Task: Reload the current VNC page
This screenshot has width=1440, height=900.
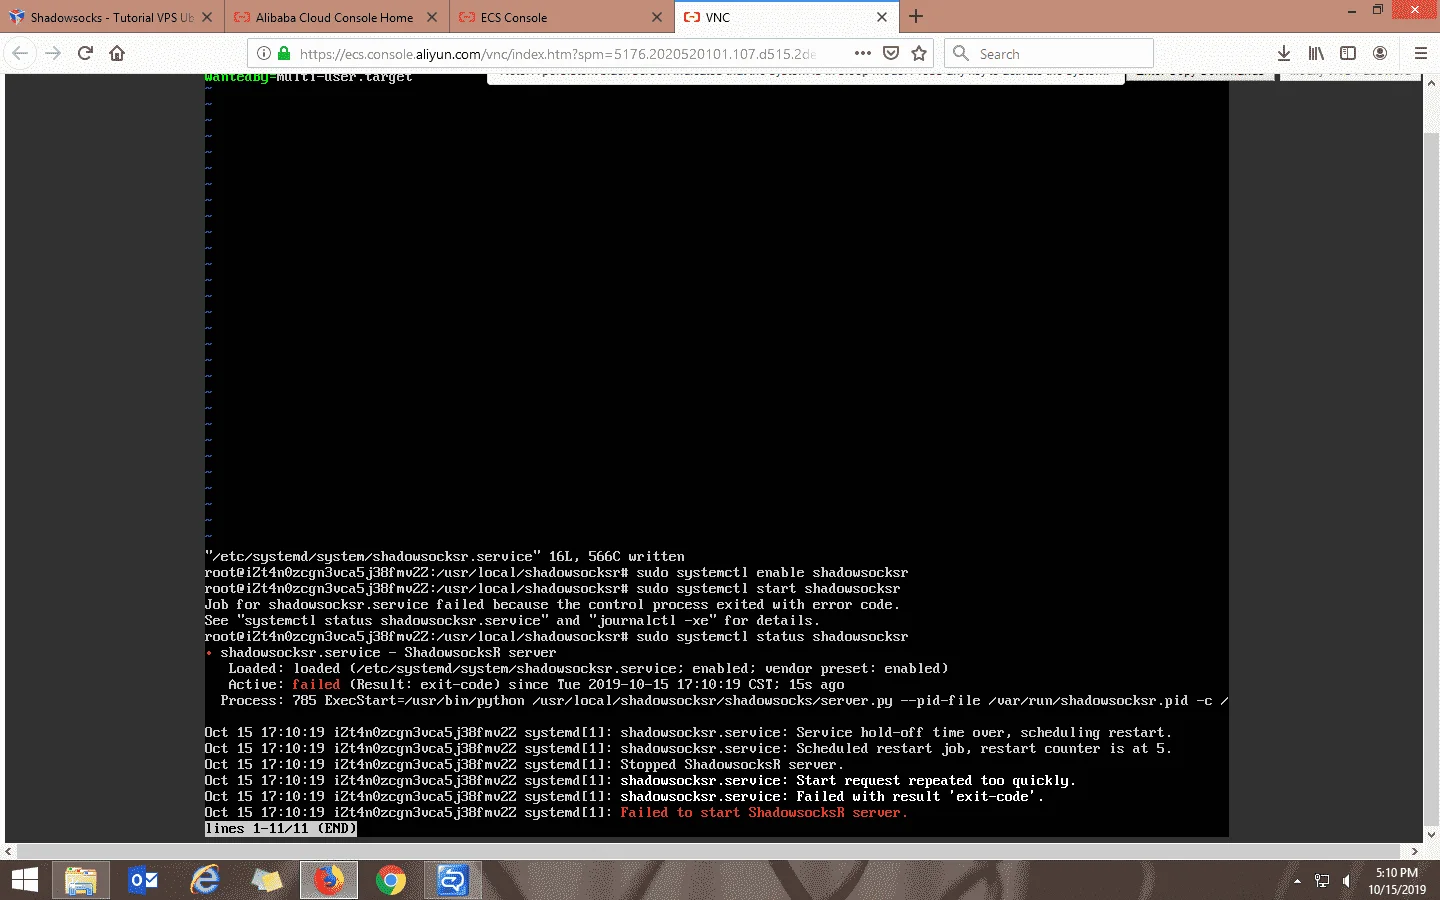Action: coord(85,53)
